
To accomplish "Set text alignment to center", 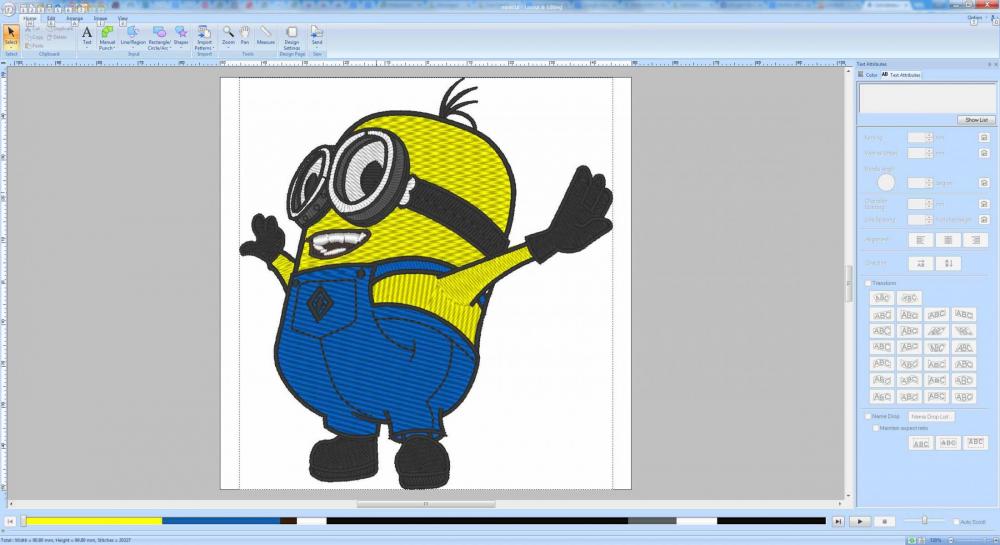I will (x=948, y=240).
